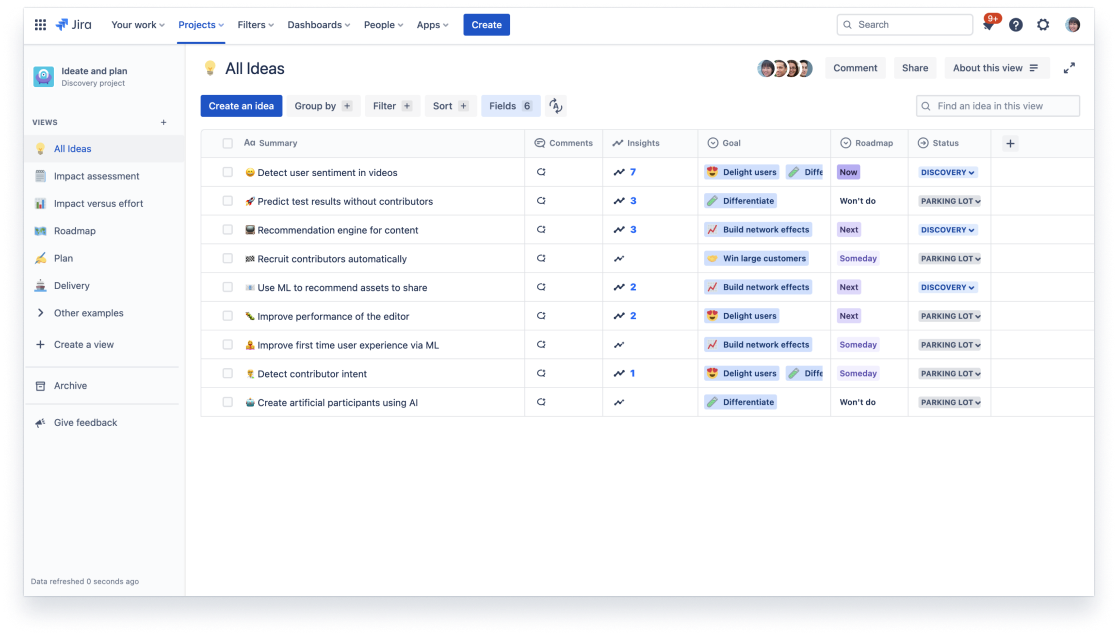Click the comment icon for Detect contributor intent

[x=541, y=374]
